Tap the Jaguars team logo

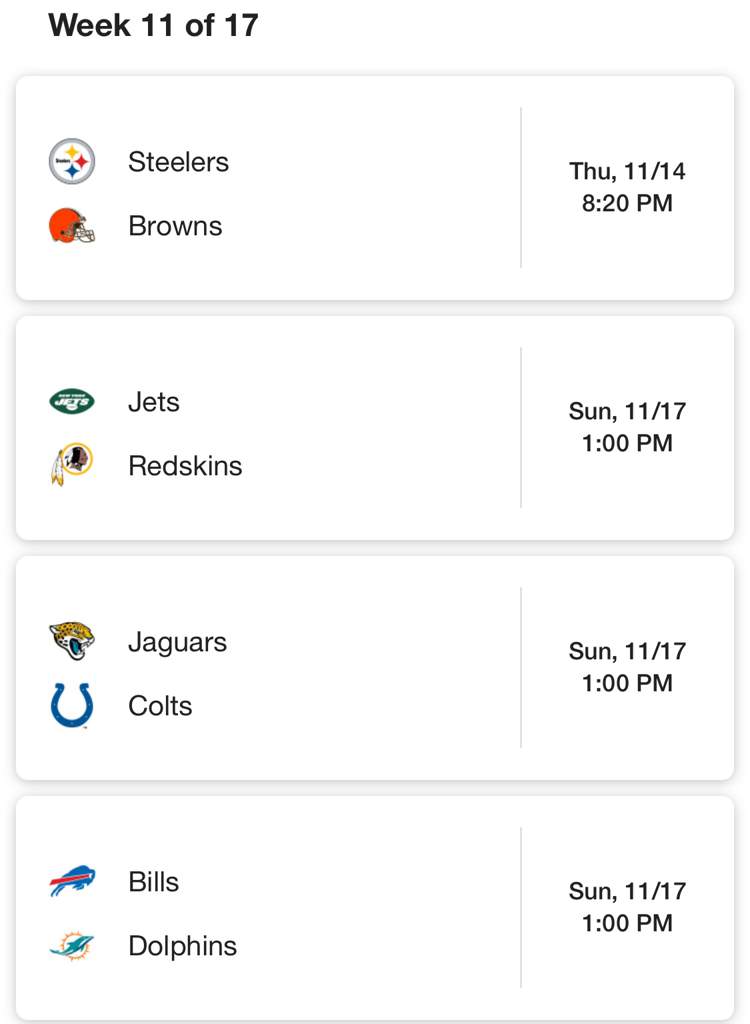coord(72,641)
